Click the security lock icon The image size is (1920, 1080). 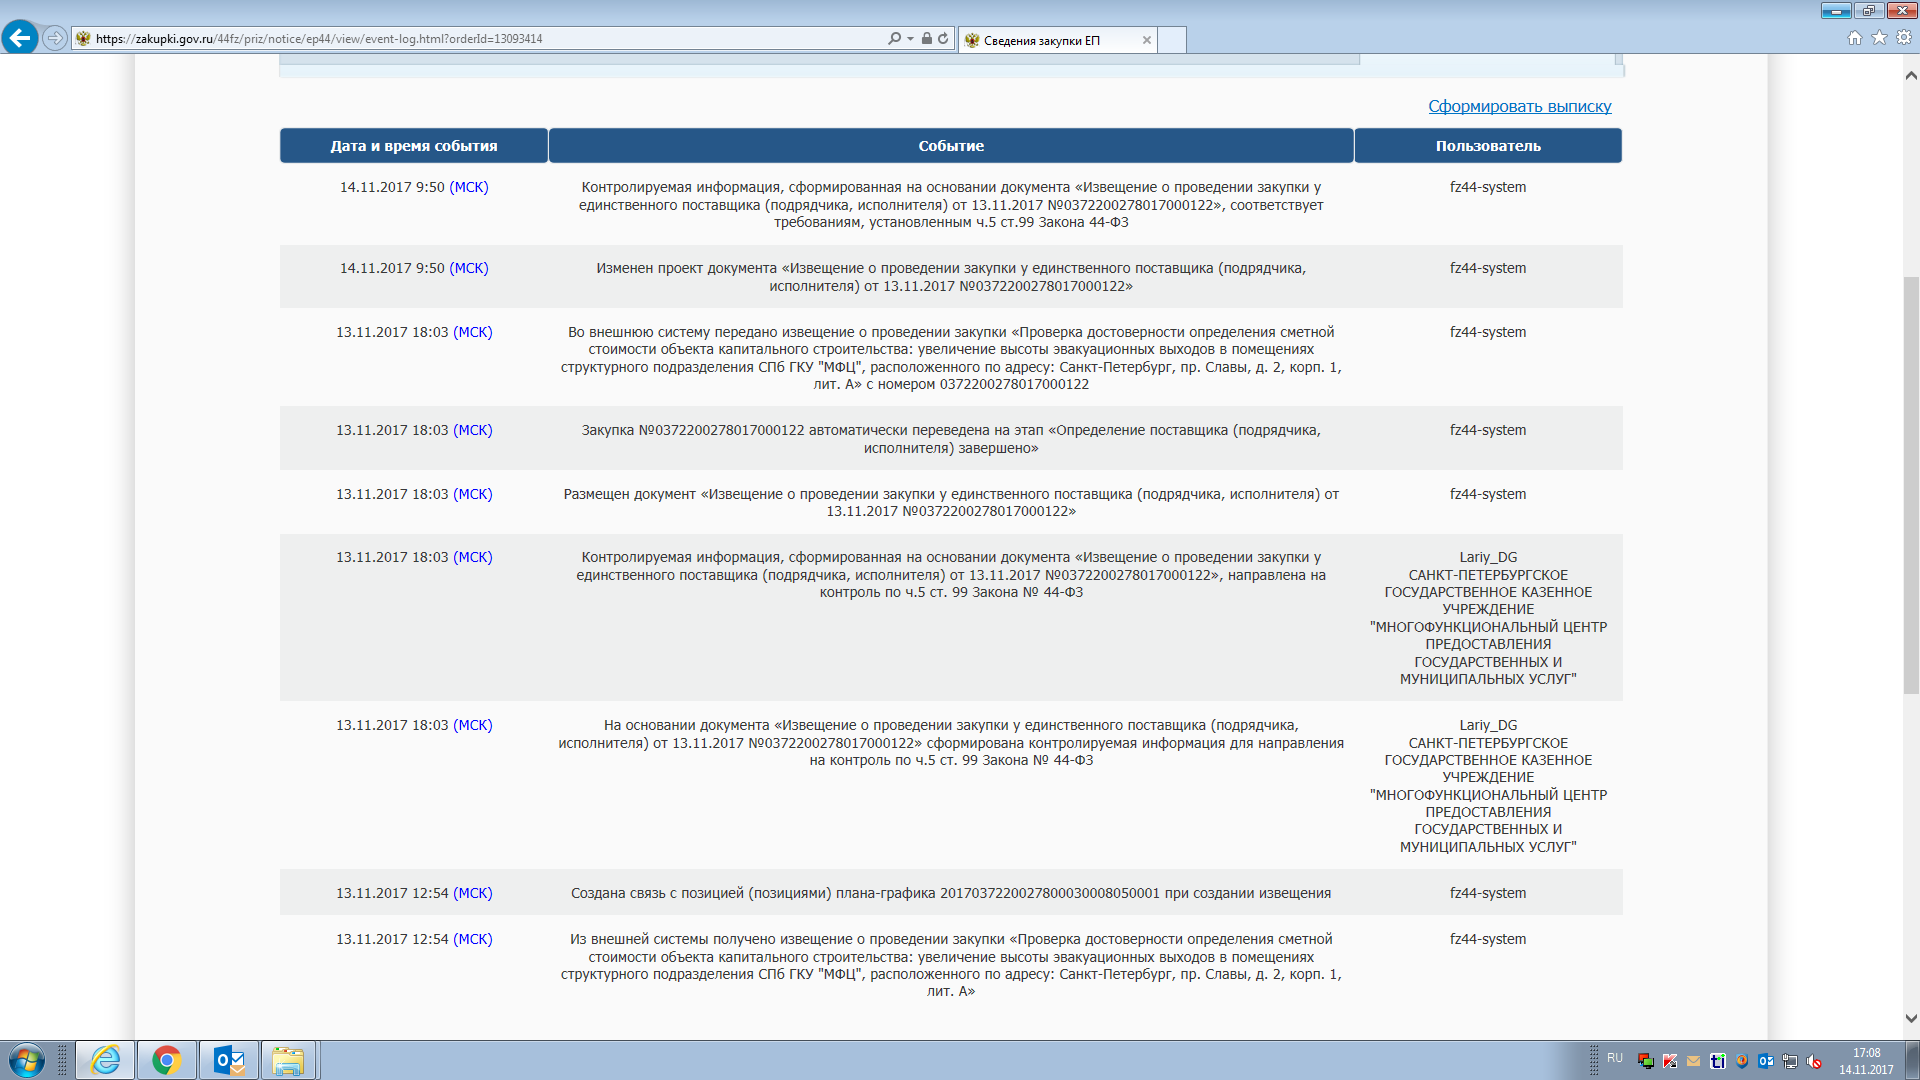(927, 38)
